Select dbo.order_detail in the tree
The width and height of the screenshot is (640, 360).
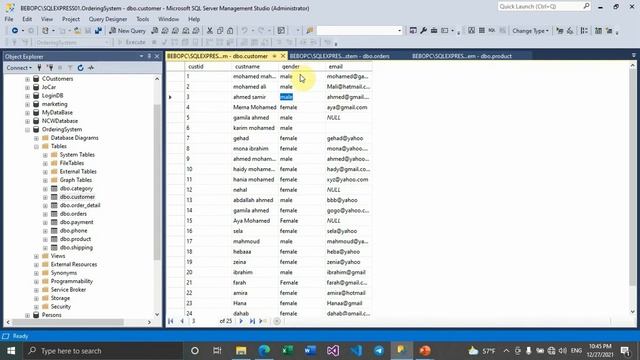(80, 205)
